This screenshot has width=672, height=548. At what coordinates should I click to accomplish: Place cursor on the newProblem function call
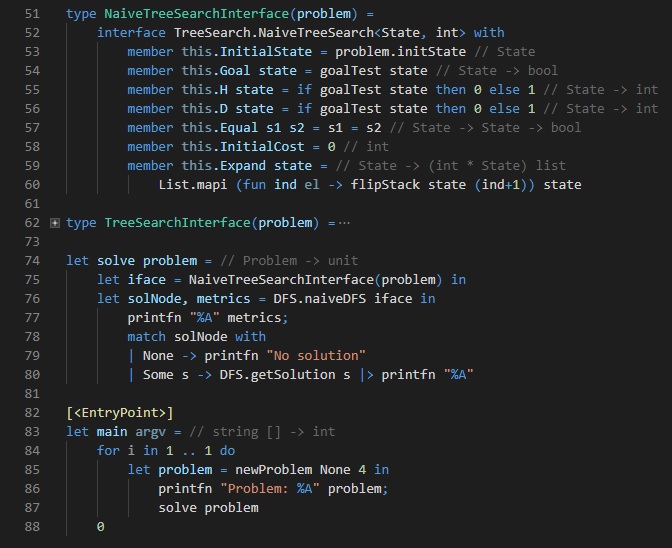pos(270,469)
